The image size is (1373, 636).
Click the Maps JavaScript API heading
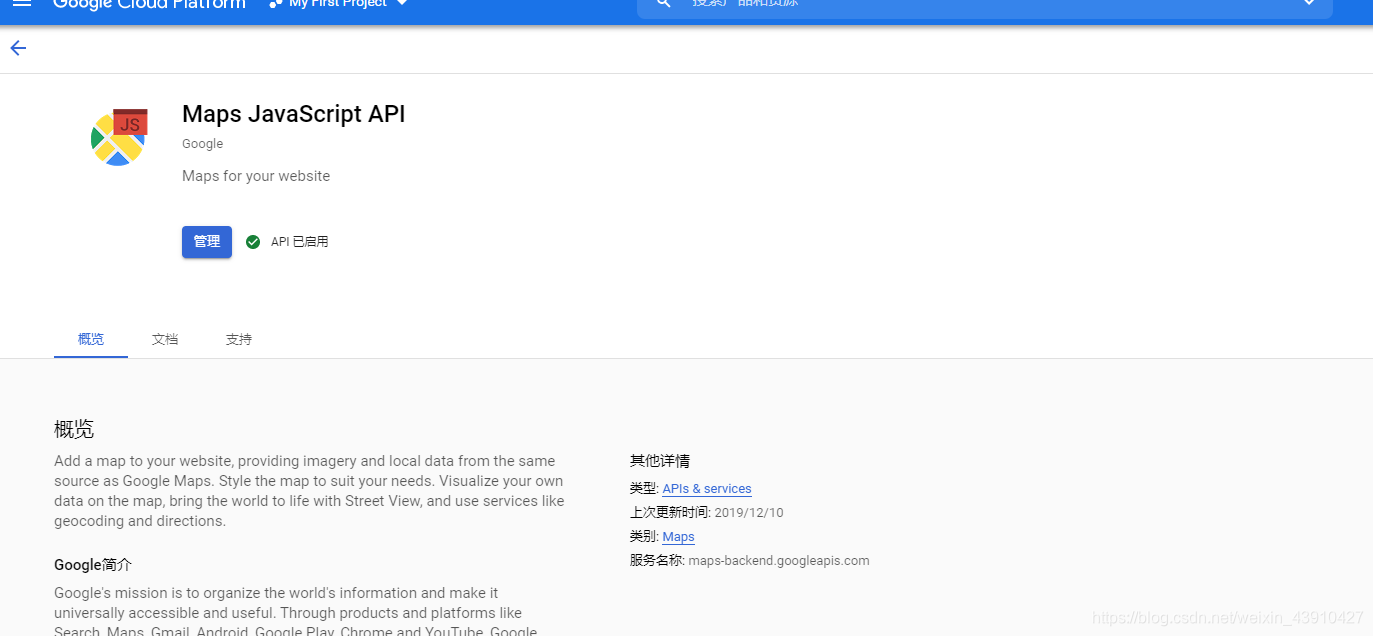294,114
